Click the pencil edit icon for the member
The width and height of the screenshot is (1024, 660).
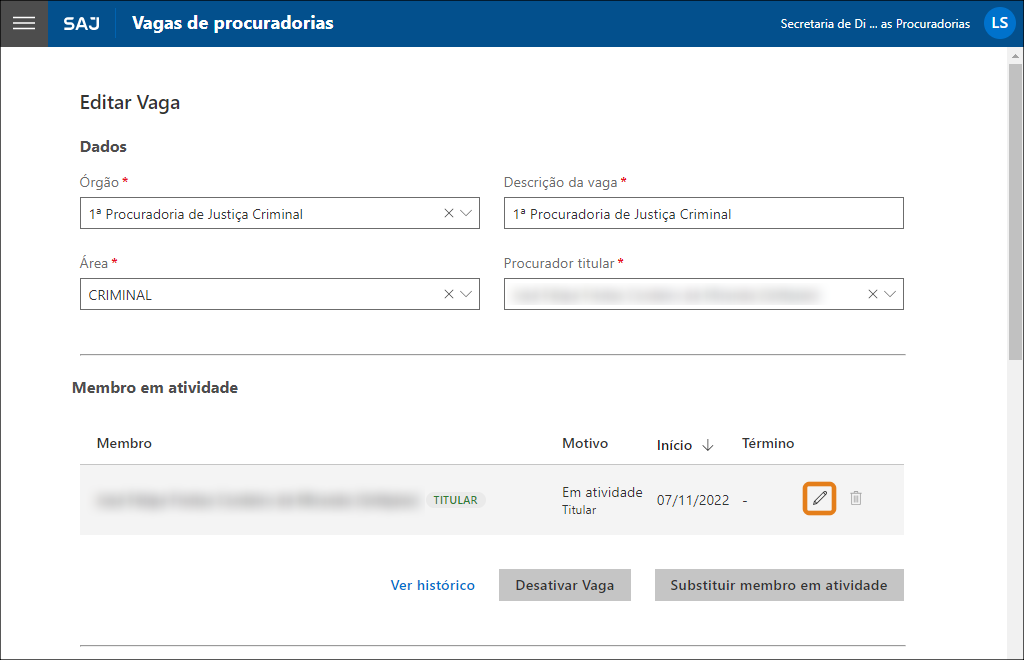pos(819,498)
